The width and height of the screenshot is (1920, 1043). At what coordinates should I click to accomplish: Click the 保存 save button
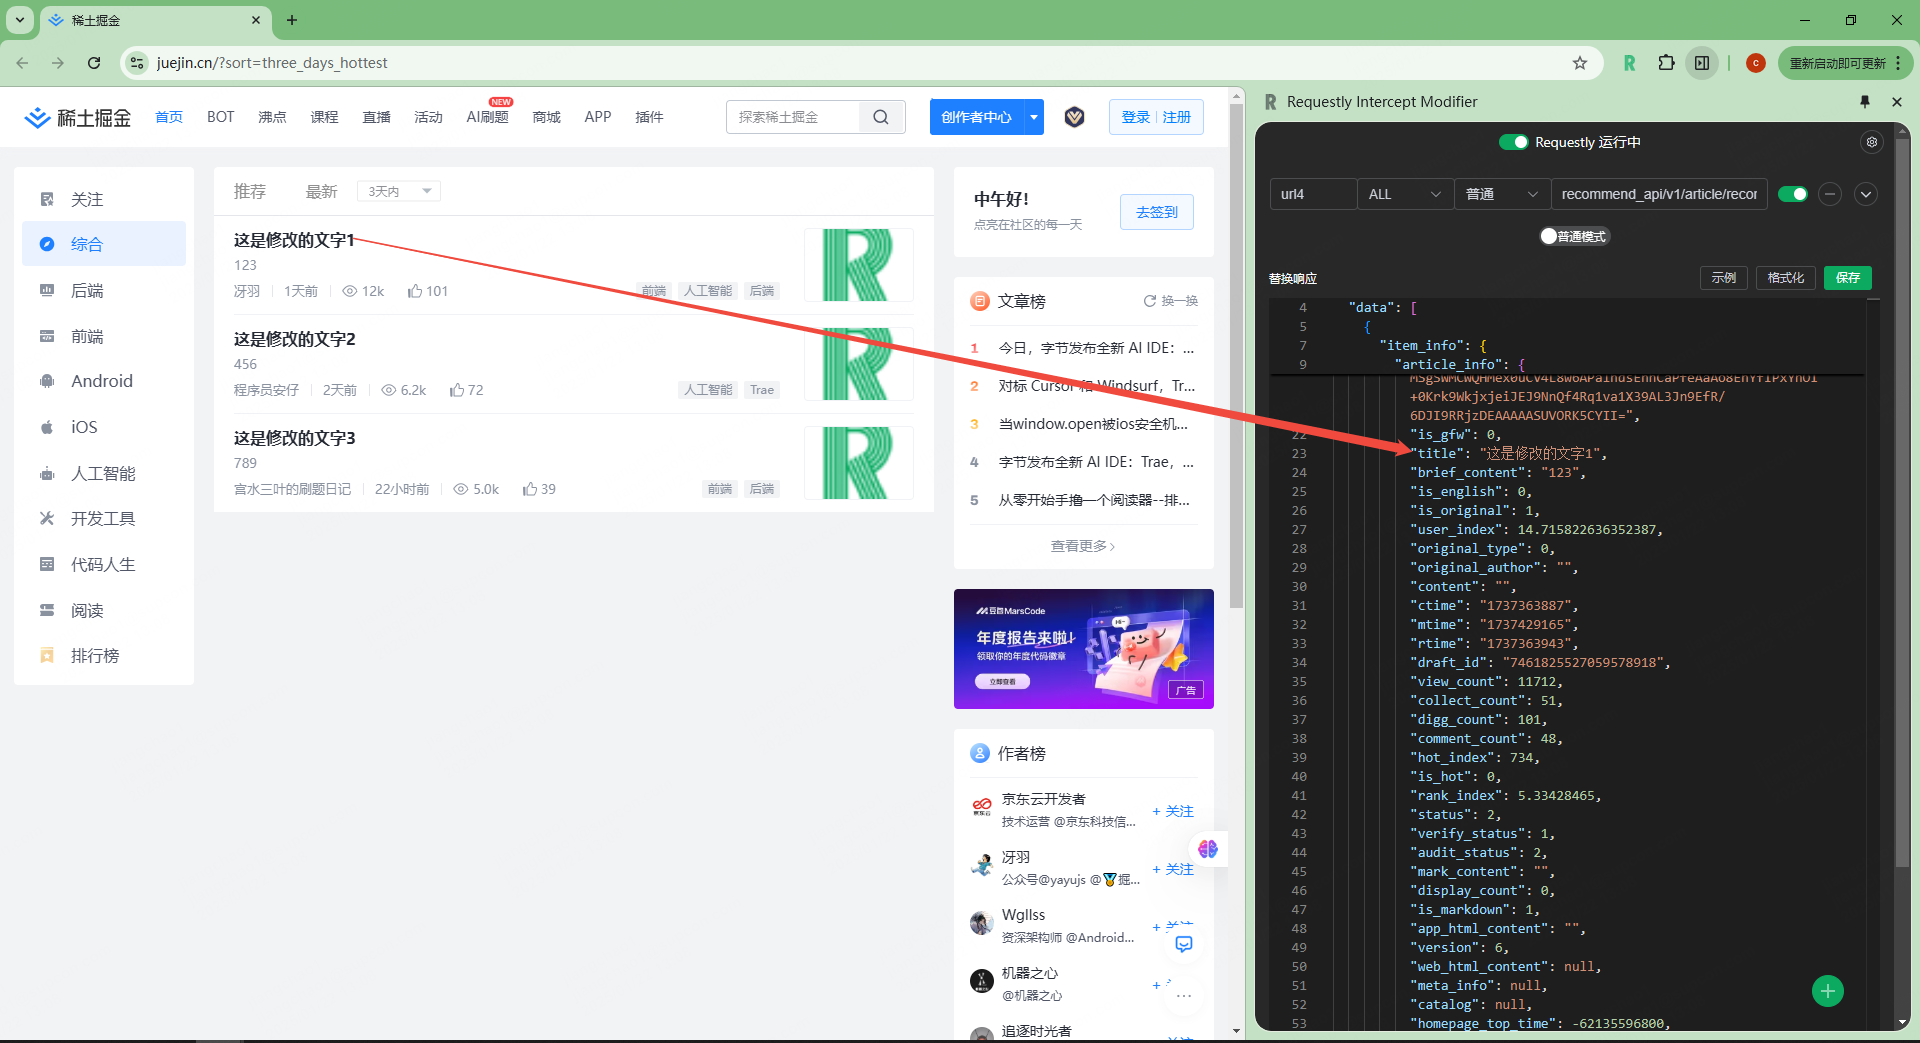[x=1847, y=278]
